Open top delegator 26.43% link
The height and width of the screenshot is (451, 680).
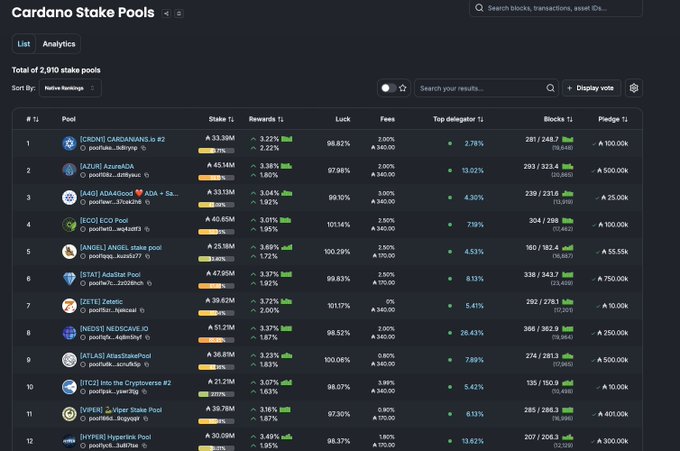[472, 333]
